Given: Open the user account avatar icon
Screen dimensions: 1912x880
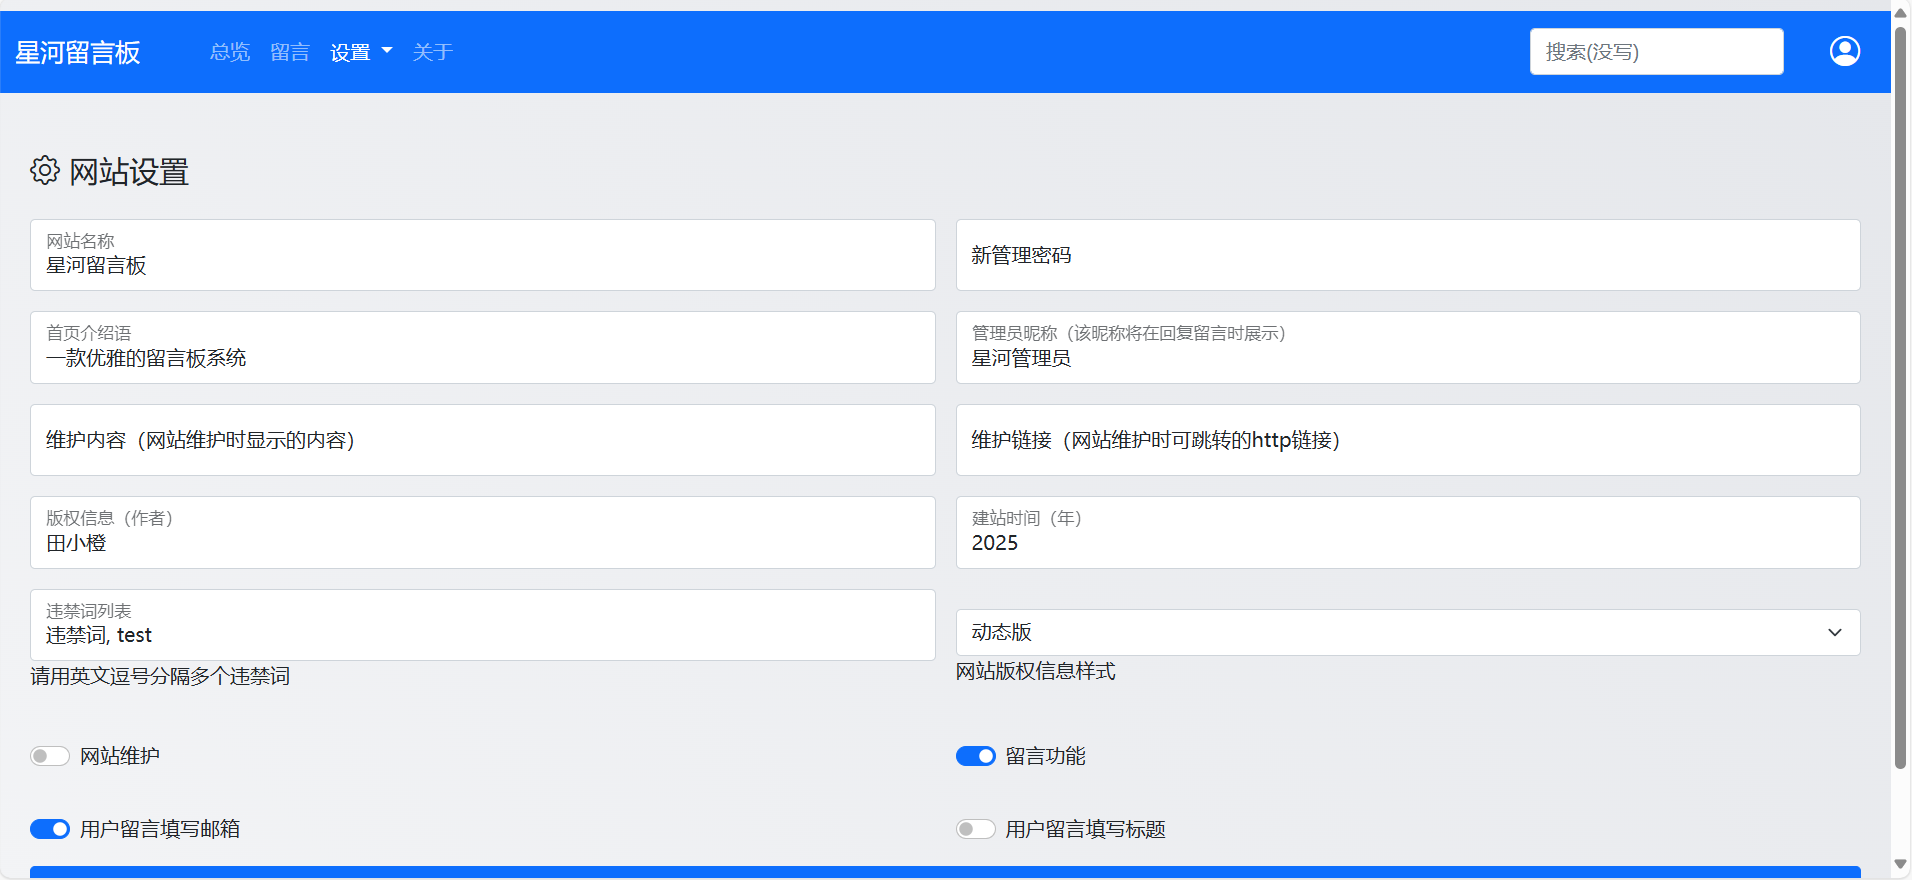Looking at the screenshot, I should click(x=1844, y=51).
